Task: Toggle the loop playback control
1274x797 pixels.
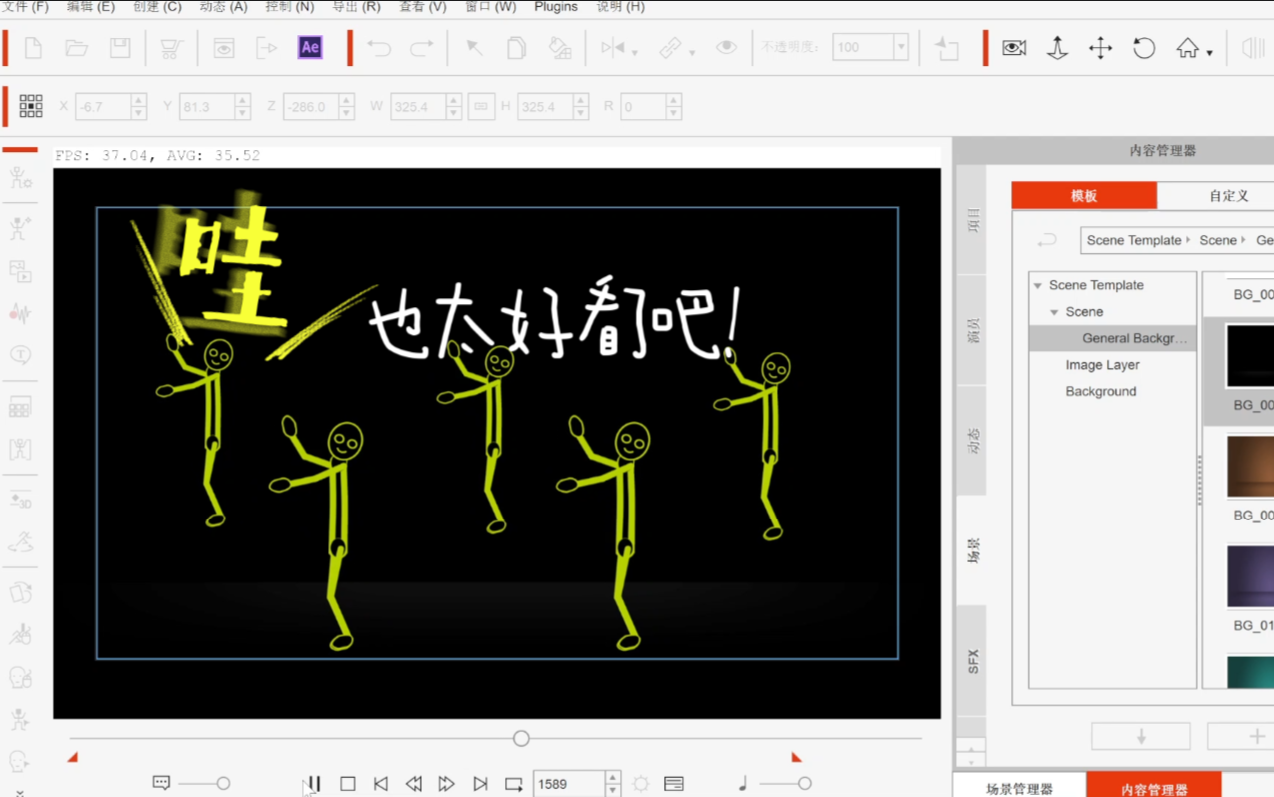Action: pos(513,783)
